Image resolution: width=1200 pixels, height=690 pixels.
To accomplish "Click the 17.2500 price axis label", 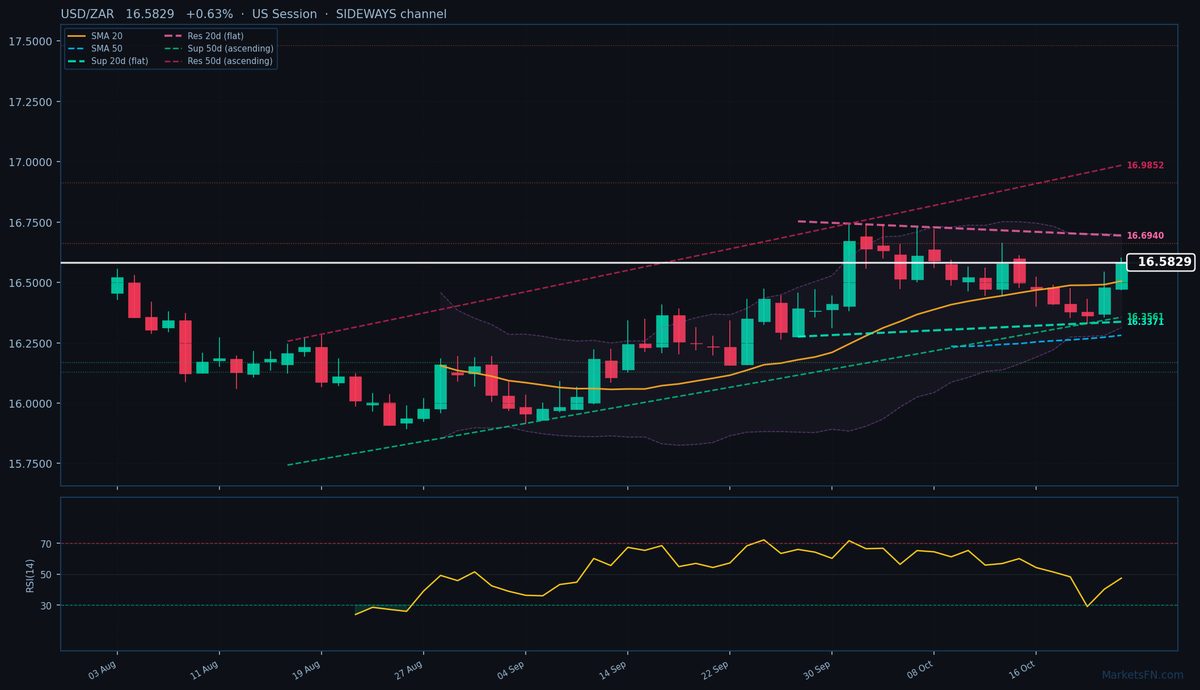I will coord(30,102).
